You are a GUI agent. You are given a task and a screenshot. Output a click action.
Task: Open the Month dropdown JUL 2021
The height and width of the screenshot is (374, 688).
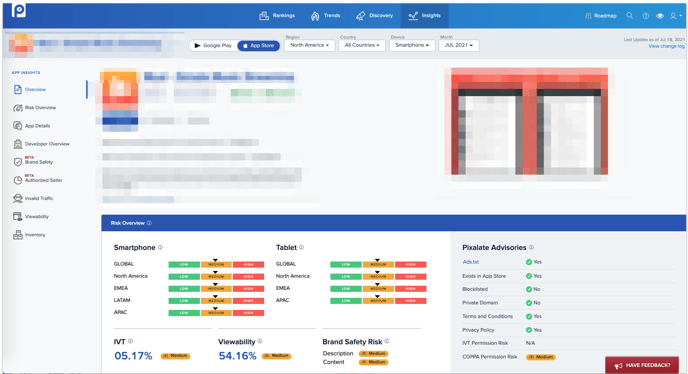click(x=459, y=45)
